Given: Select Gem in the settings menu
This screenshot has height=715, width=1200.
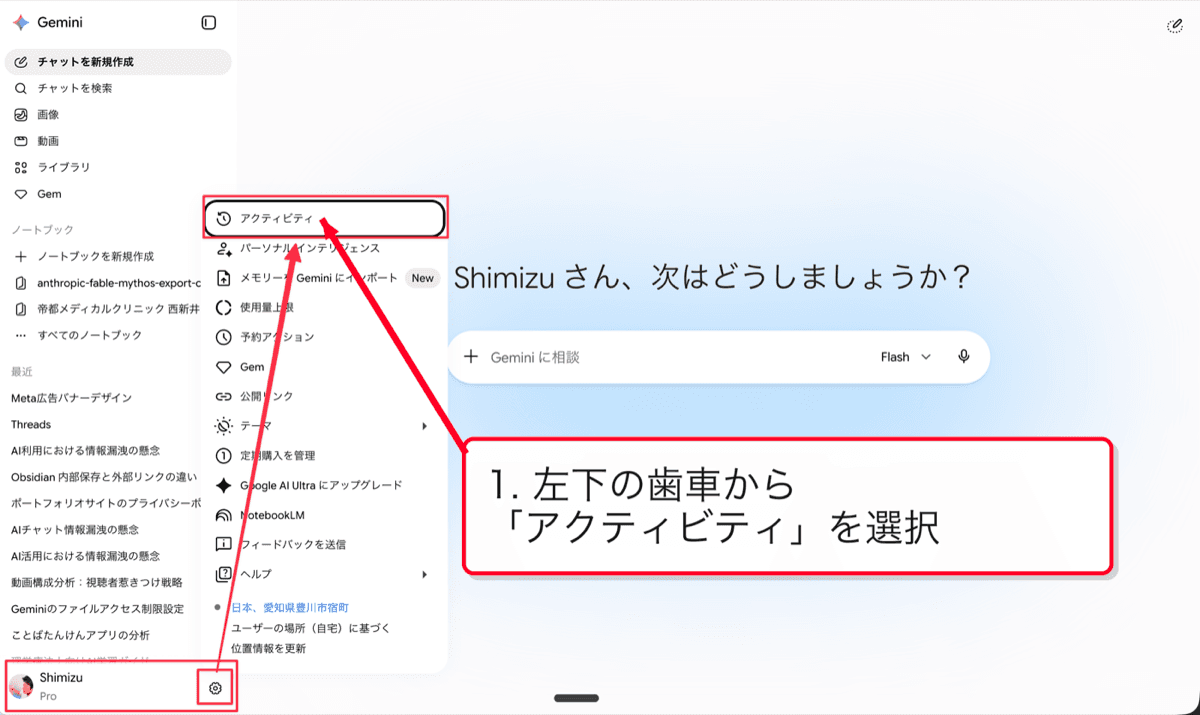Looking at the screenshot, I should pos(325,367).
